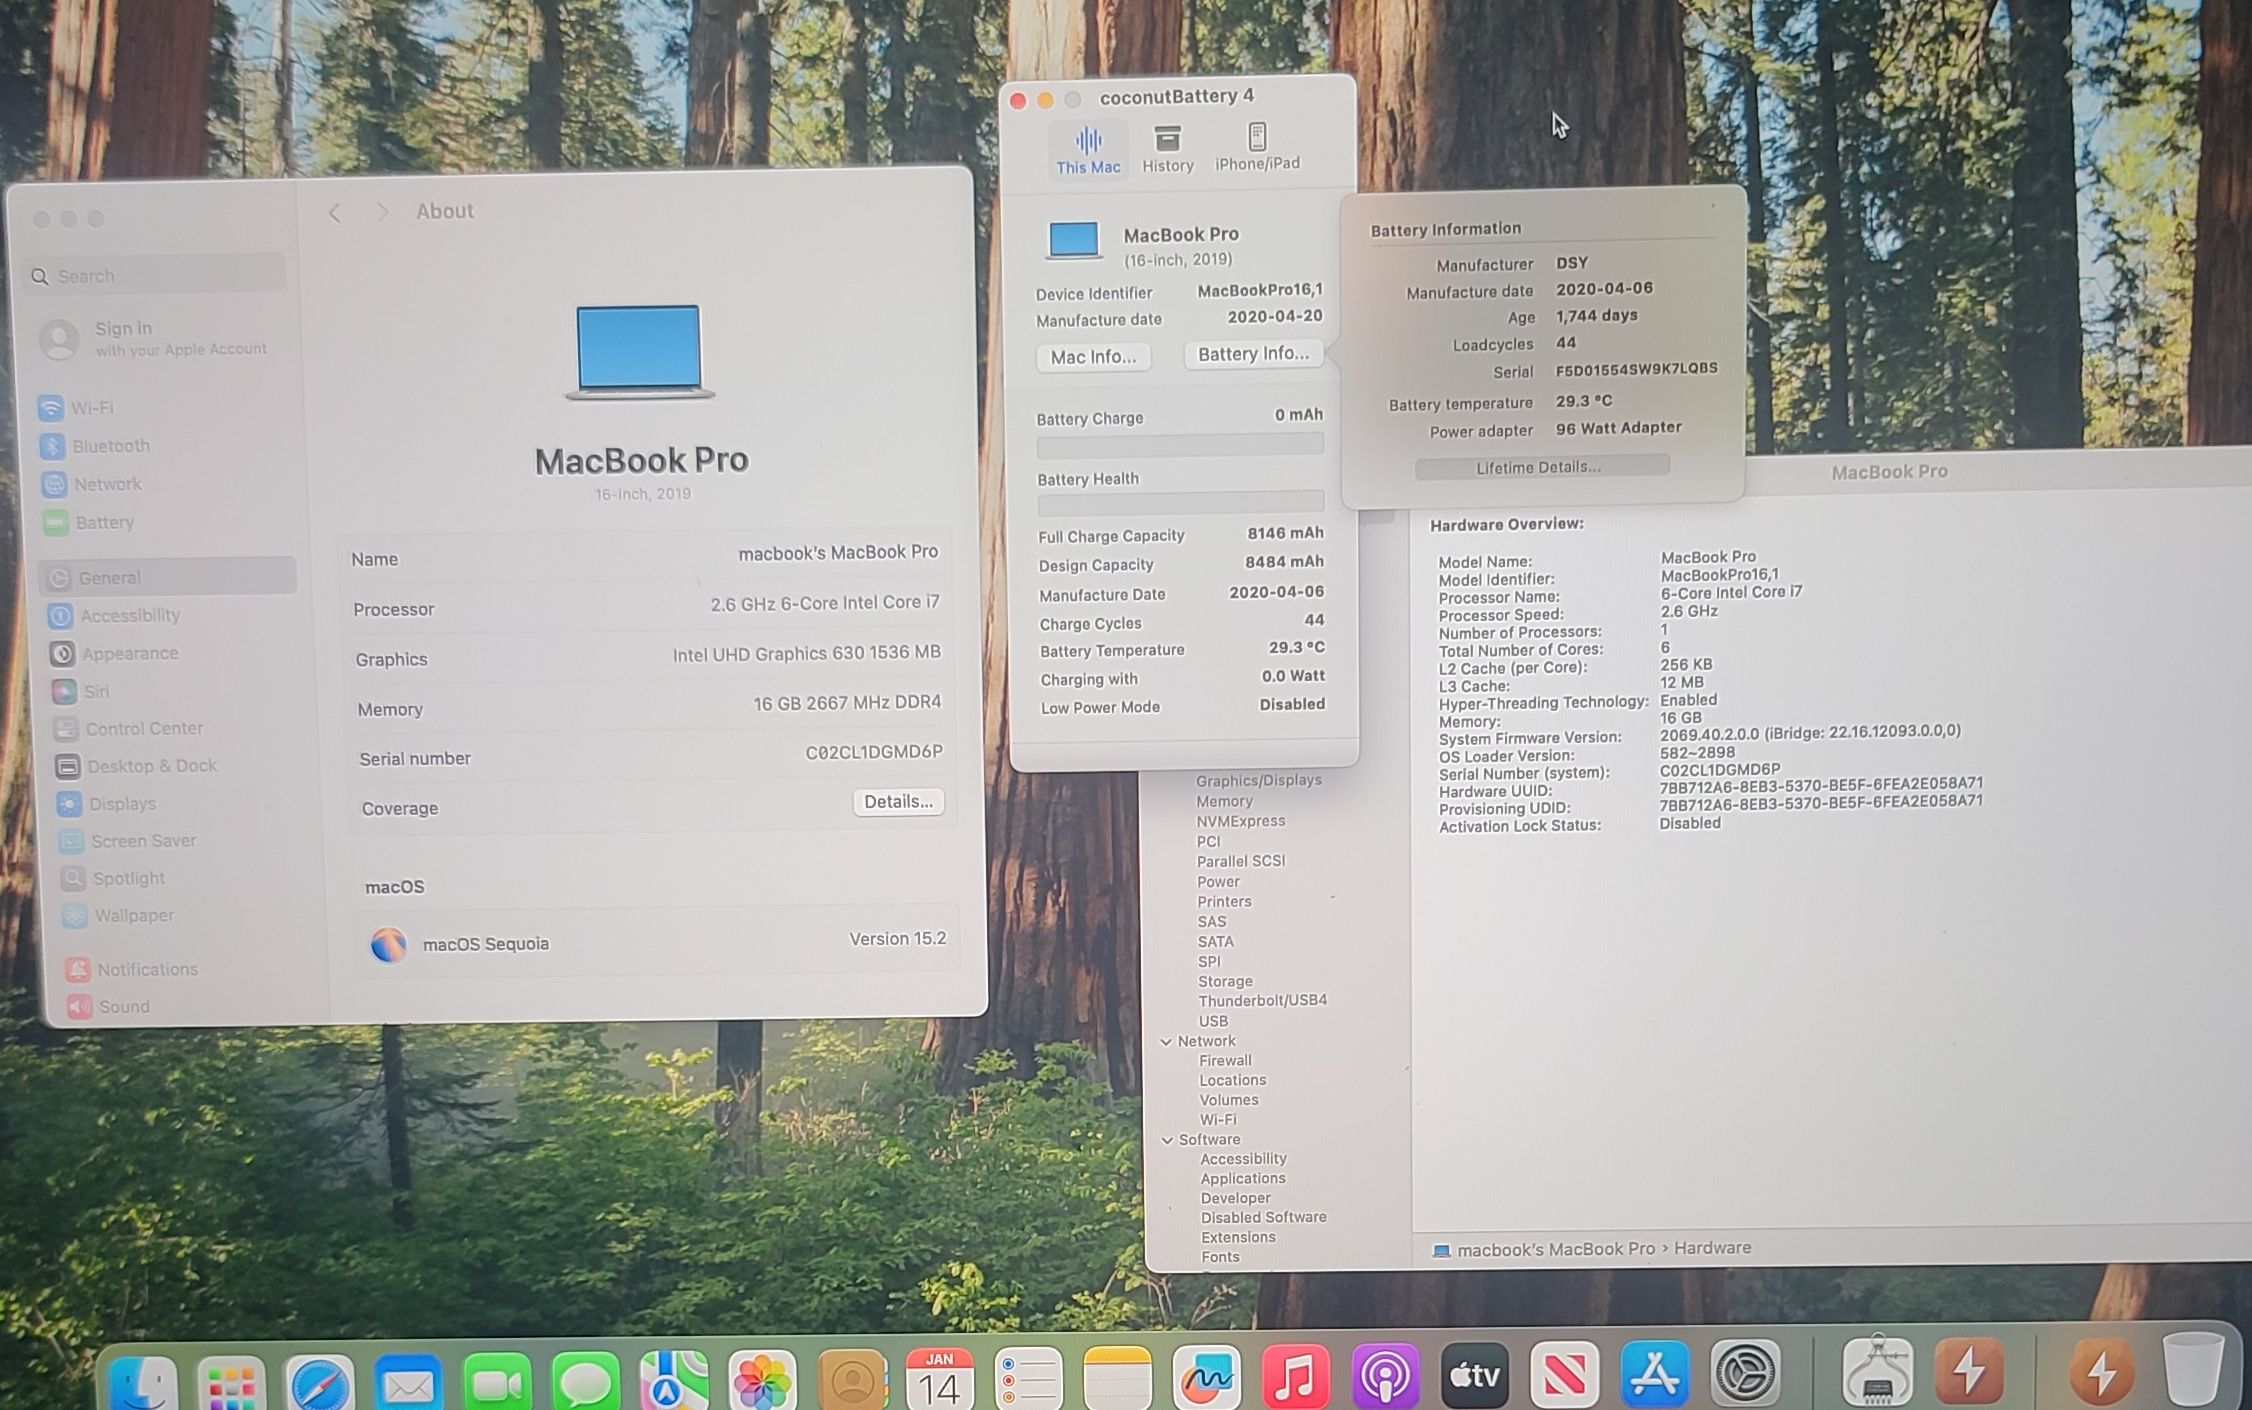Viewport: 2252px width, 1410px height.
Task: Collapse the Software section in sidebar tree
Action: (x=1167, y=1140)
